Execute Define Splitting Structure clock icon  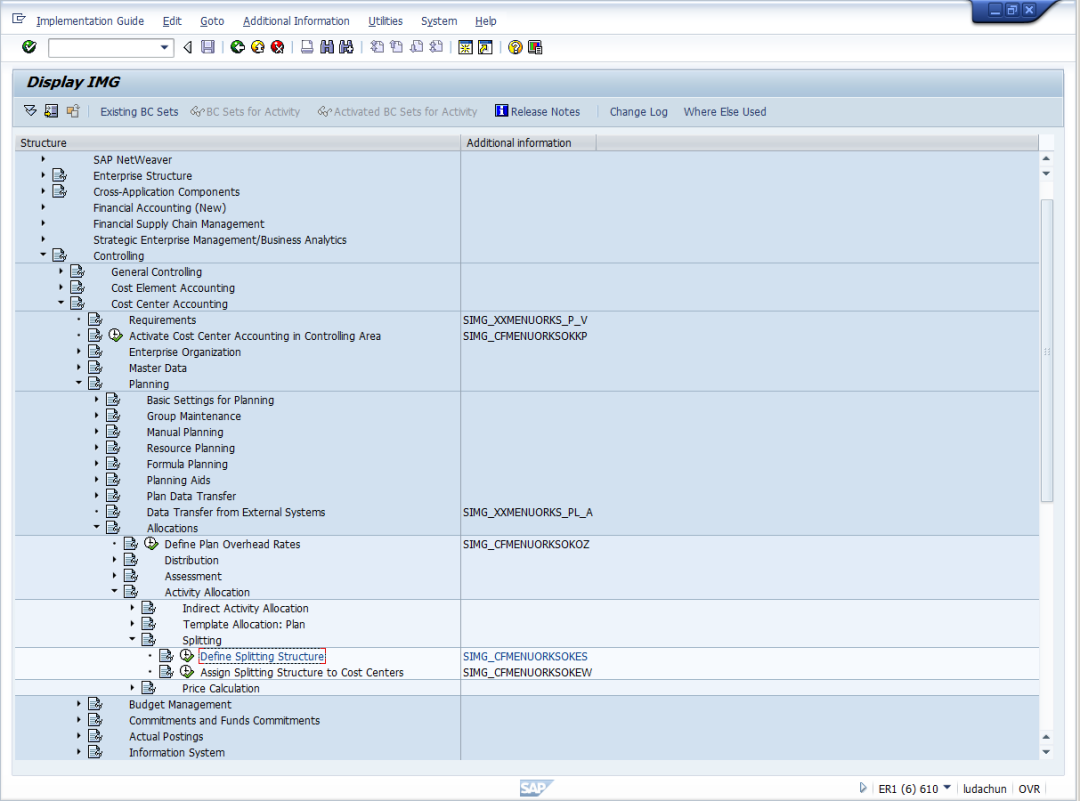point(187,656)
